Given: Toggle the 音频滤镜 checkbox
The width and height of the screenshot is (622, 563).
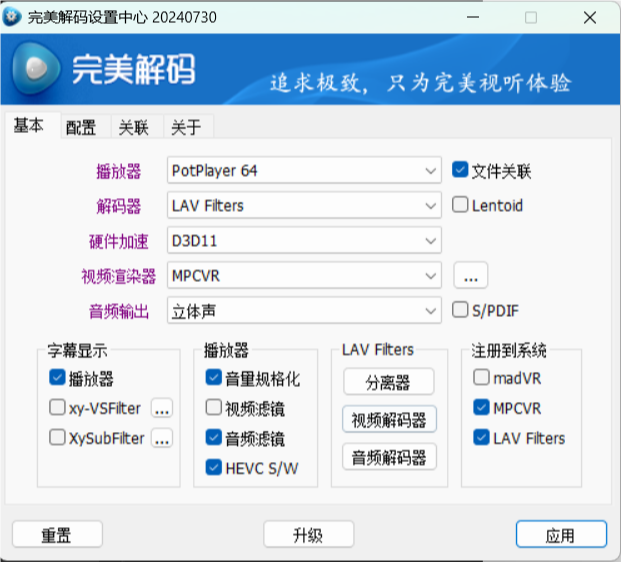Looking at the screenshot, I should click(213, 438).
